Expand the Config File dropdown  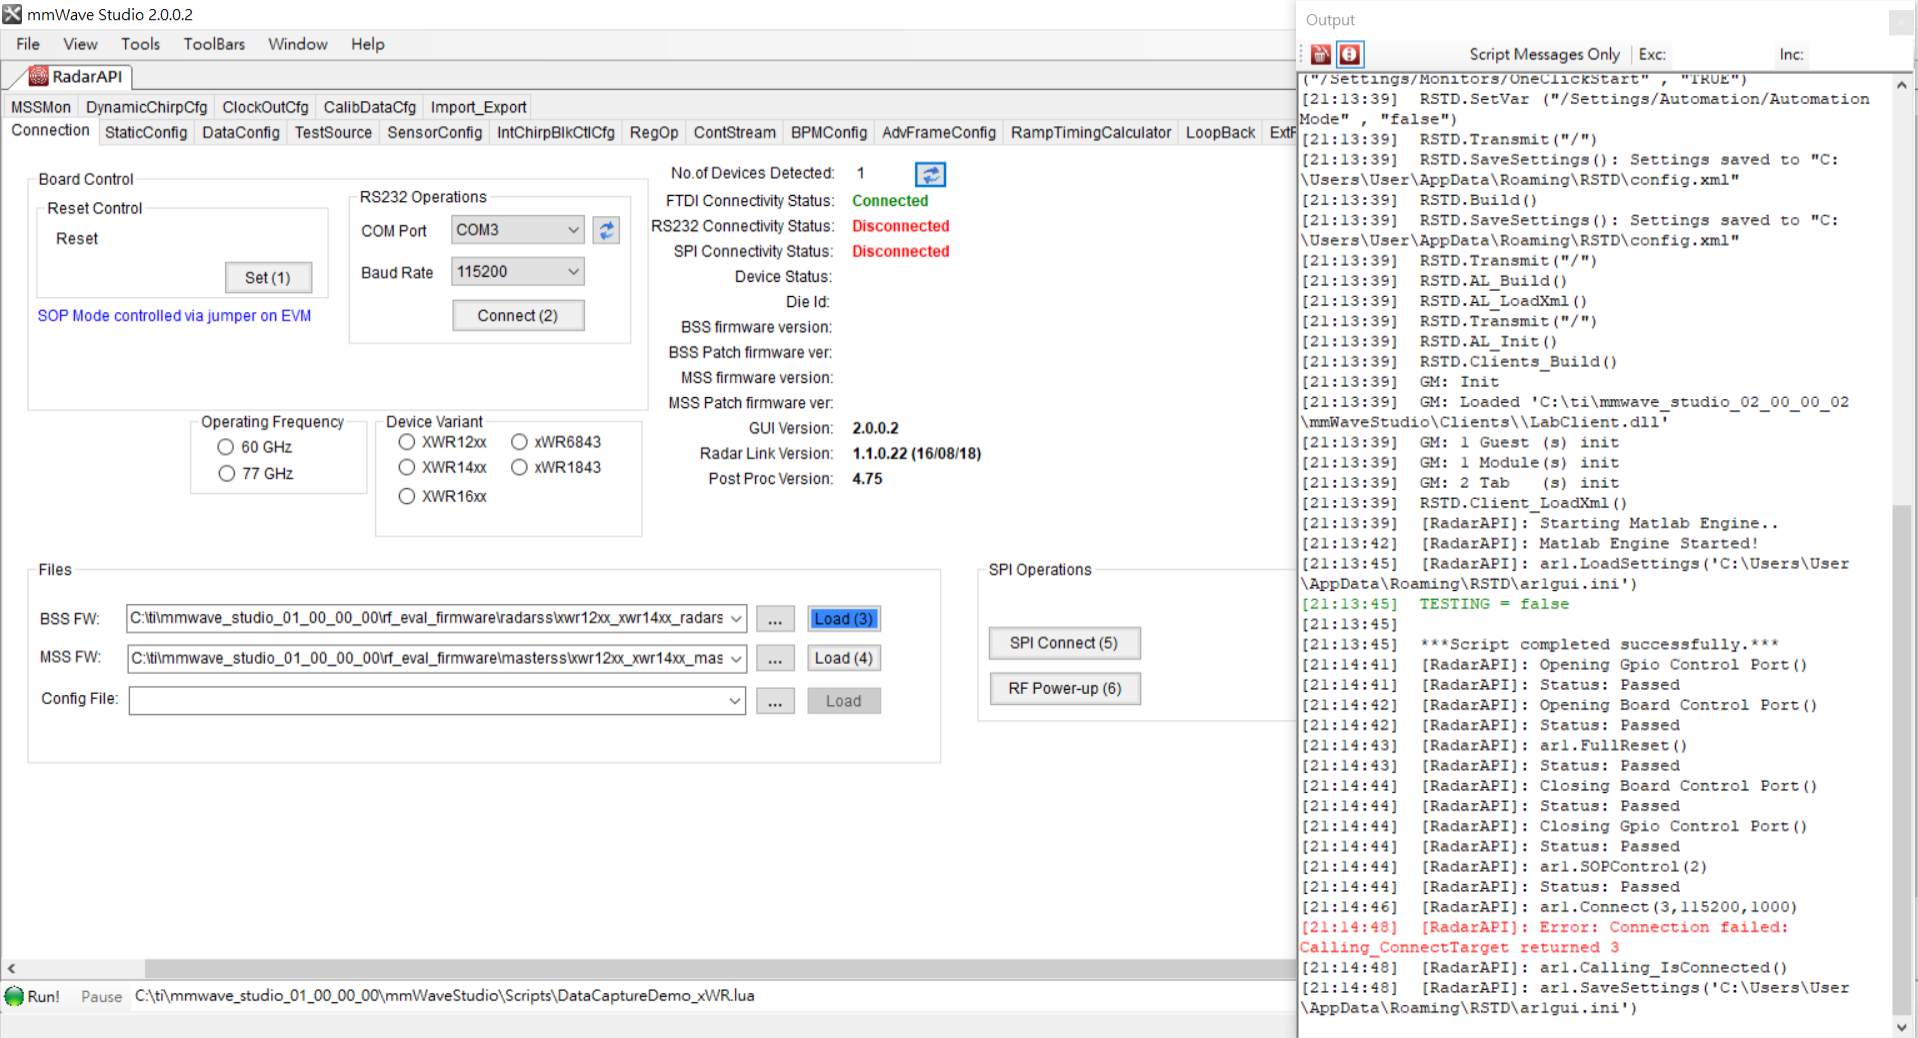pos(736,701)
